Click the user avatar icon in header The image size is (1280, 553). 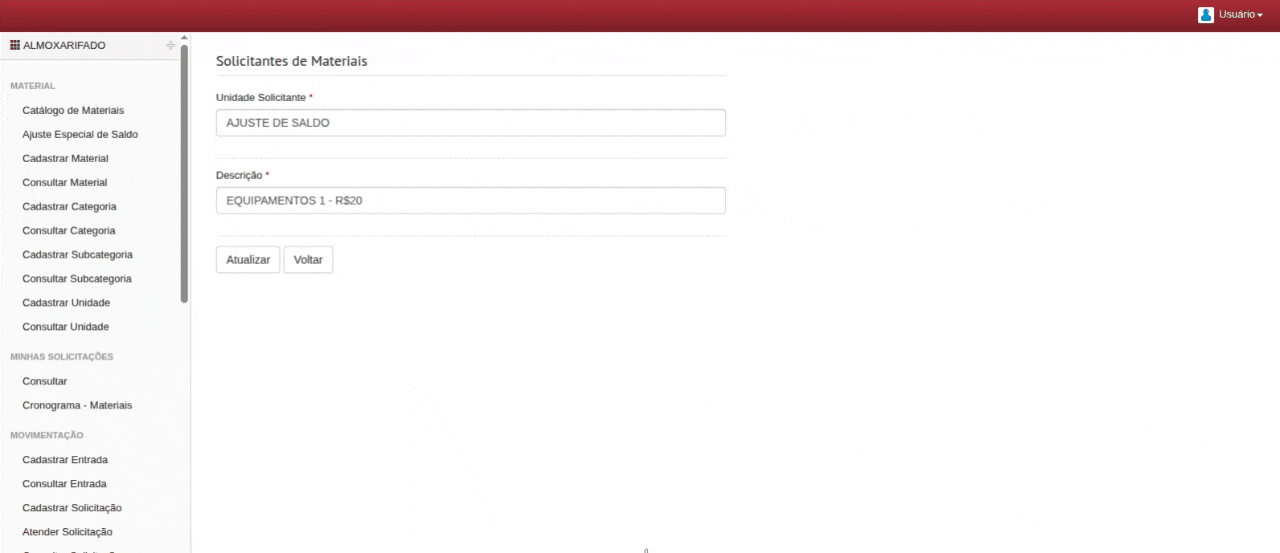click(1206, 15)
